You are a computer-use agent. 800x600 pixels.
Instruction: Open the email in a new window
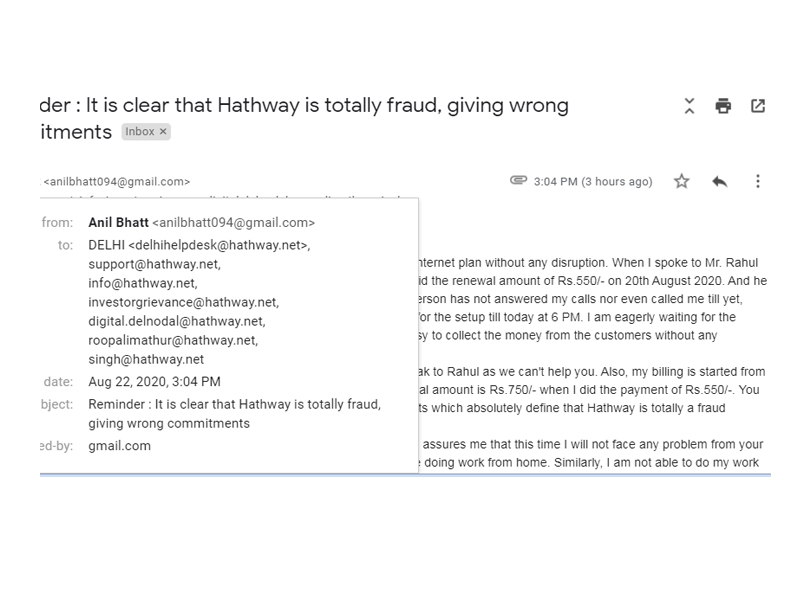point(758,106)
